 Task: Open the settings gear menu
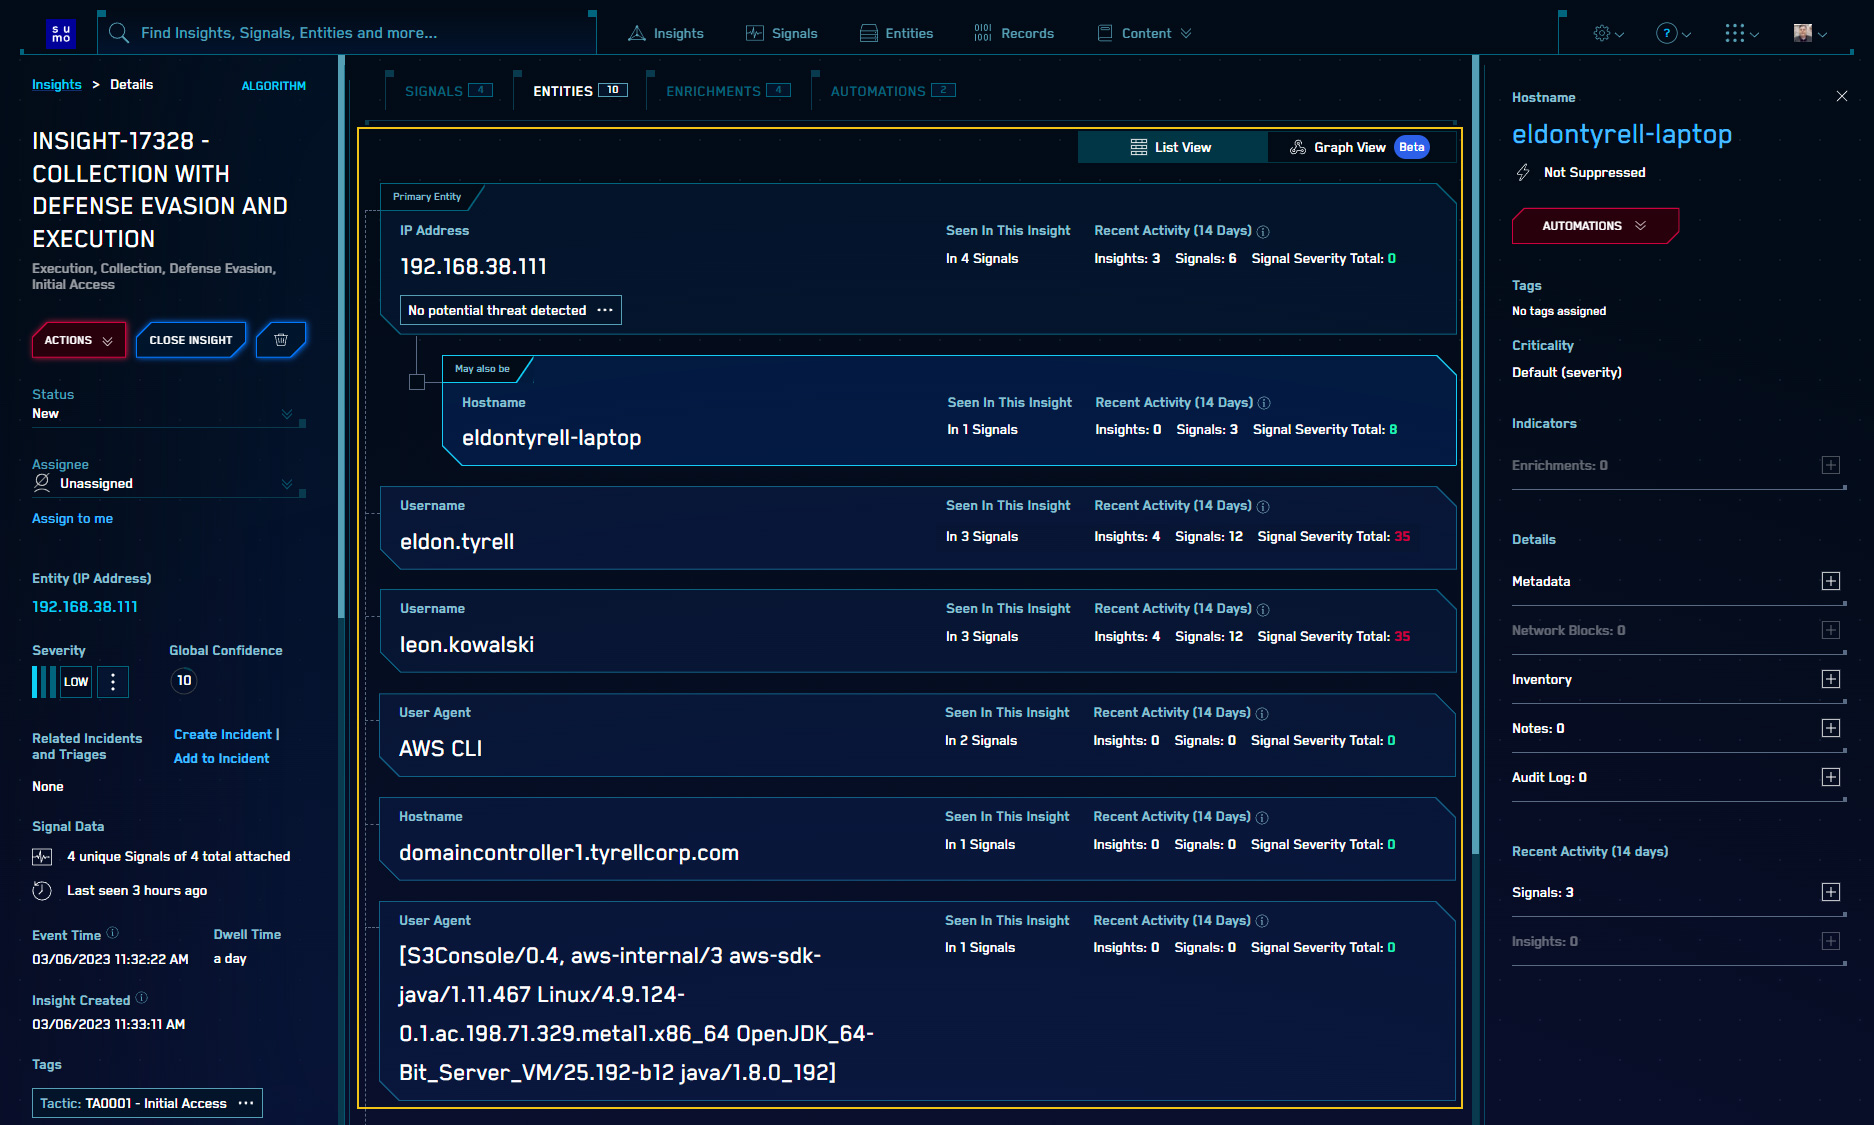pos(1604,33)
